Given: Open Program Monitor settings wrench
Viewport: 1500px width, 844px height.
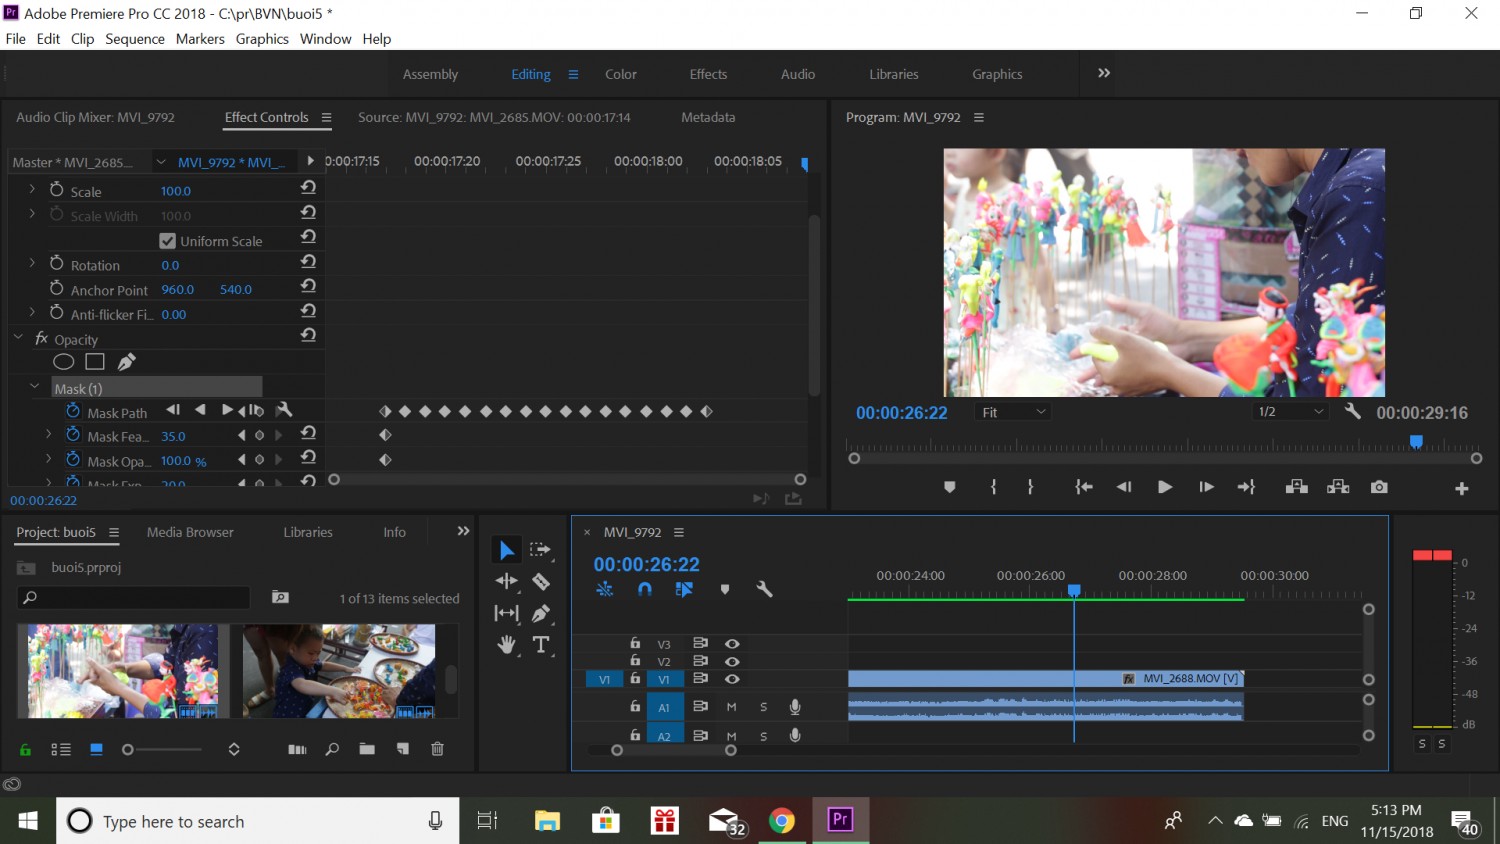Looking at the screenshot, I should pos(1353,411).
